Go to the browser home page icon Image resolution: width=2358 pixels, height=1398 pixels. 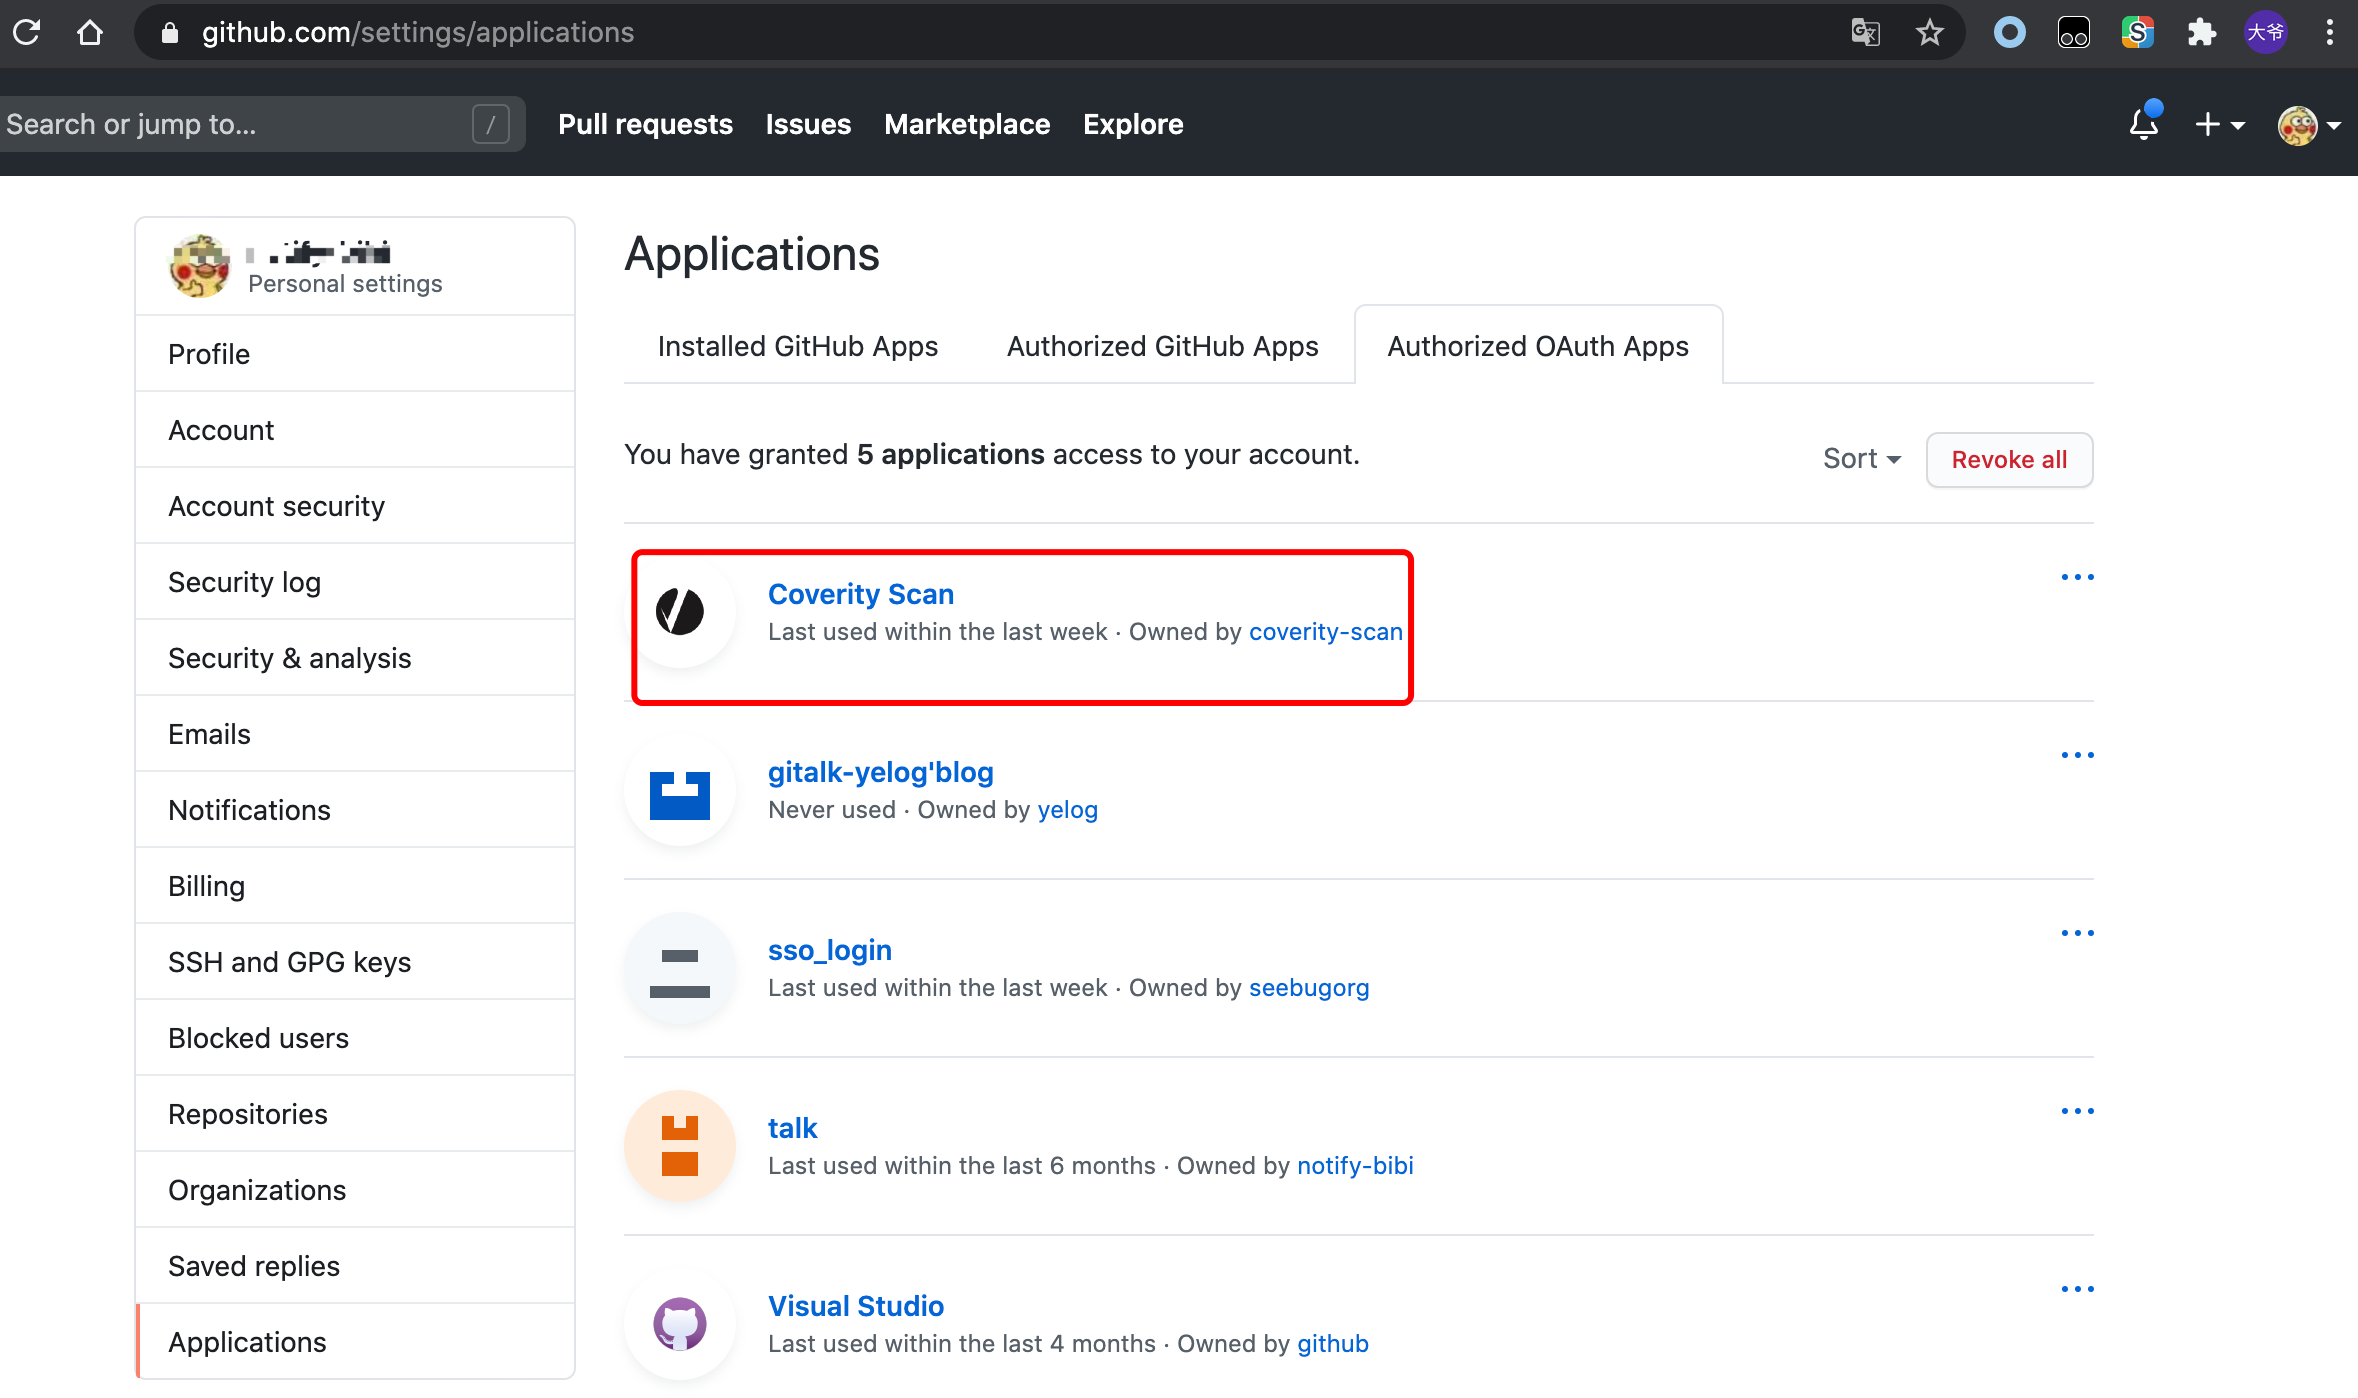[90, 32]
